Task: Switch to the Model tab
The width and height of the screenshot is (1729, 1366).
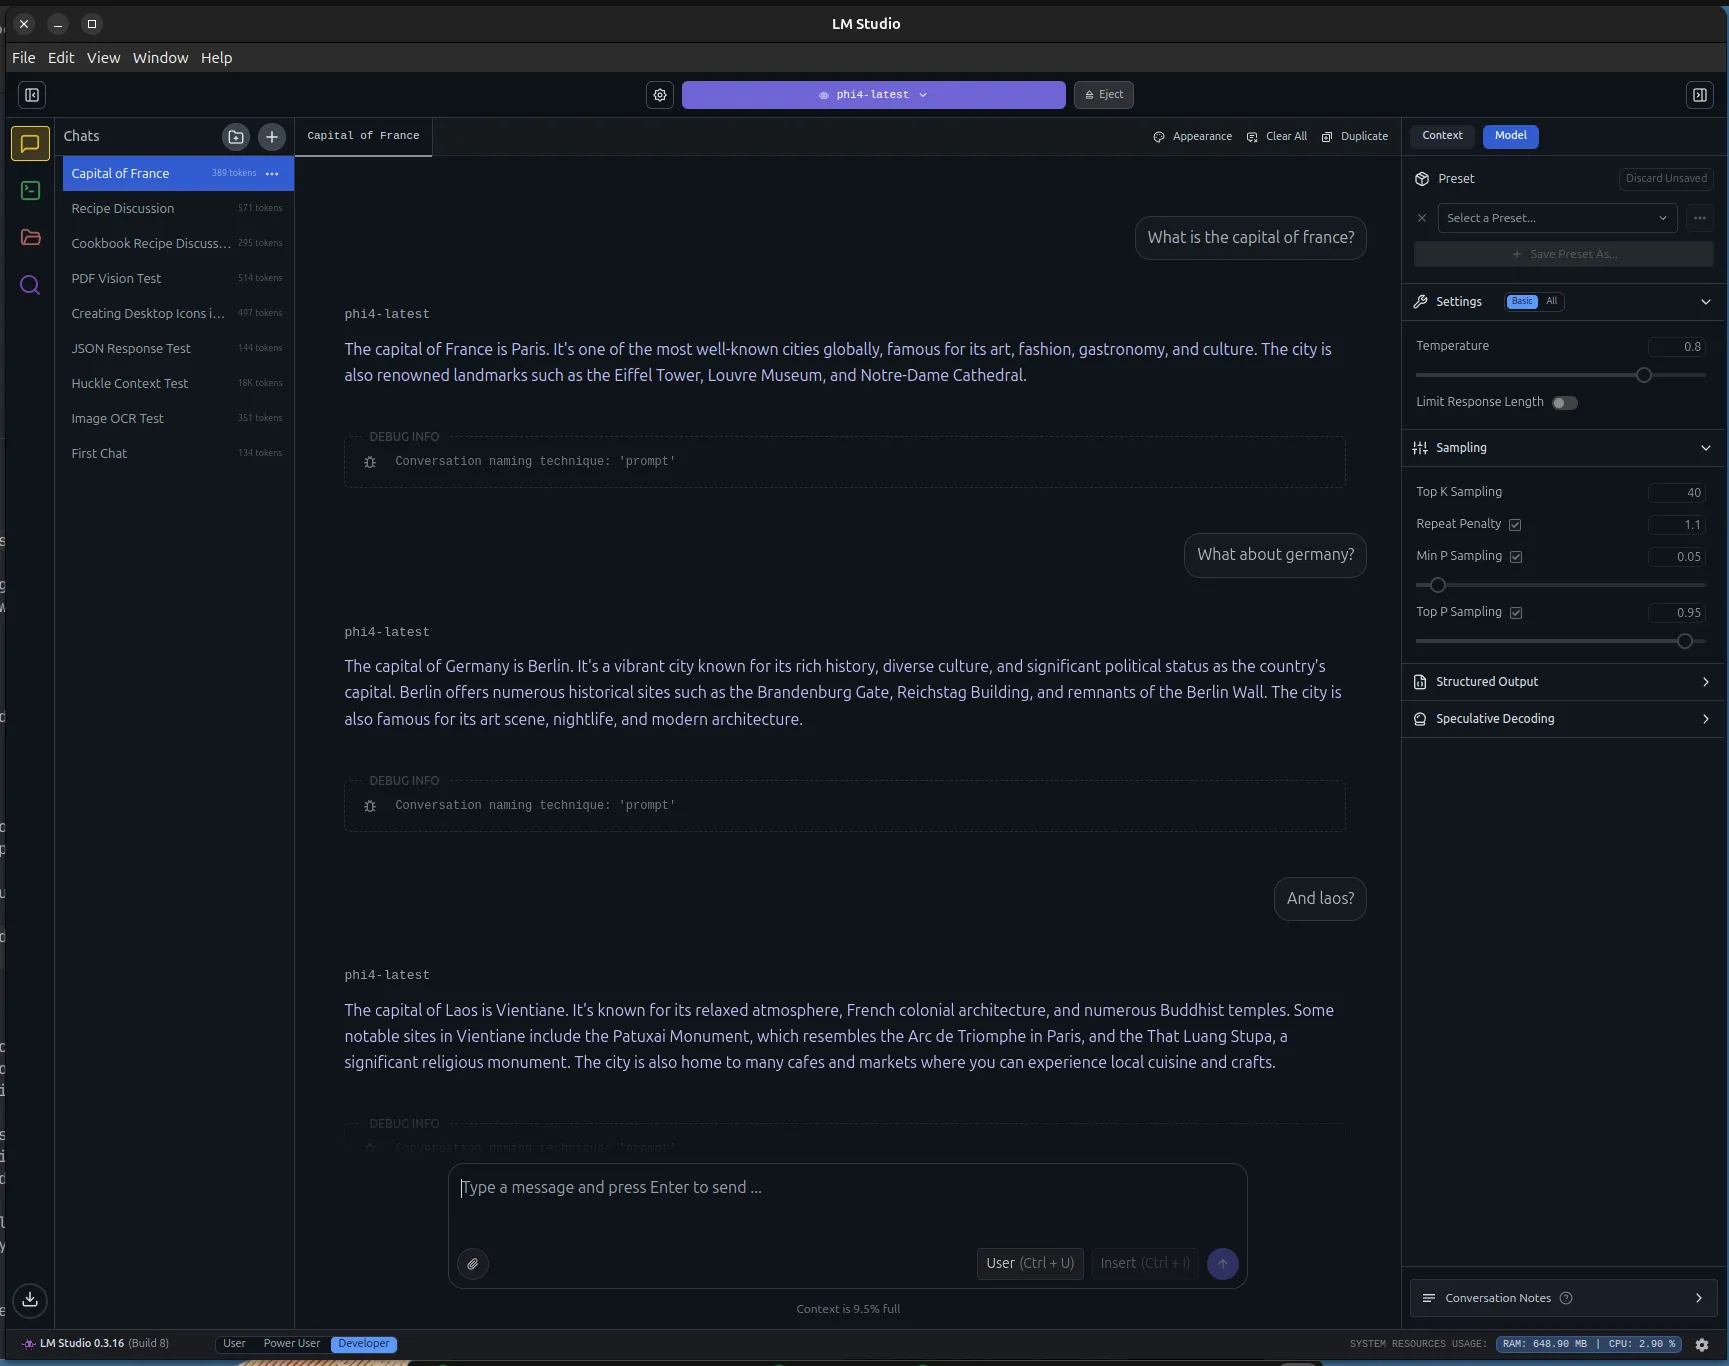Action: pyautogui.click(x=1510, y=136)
